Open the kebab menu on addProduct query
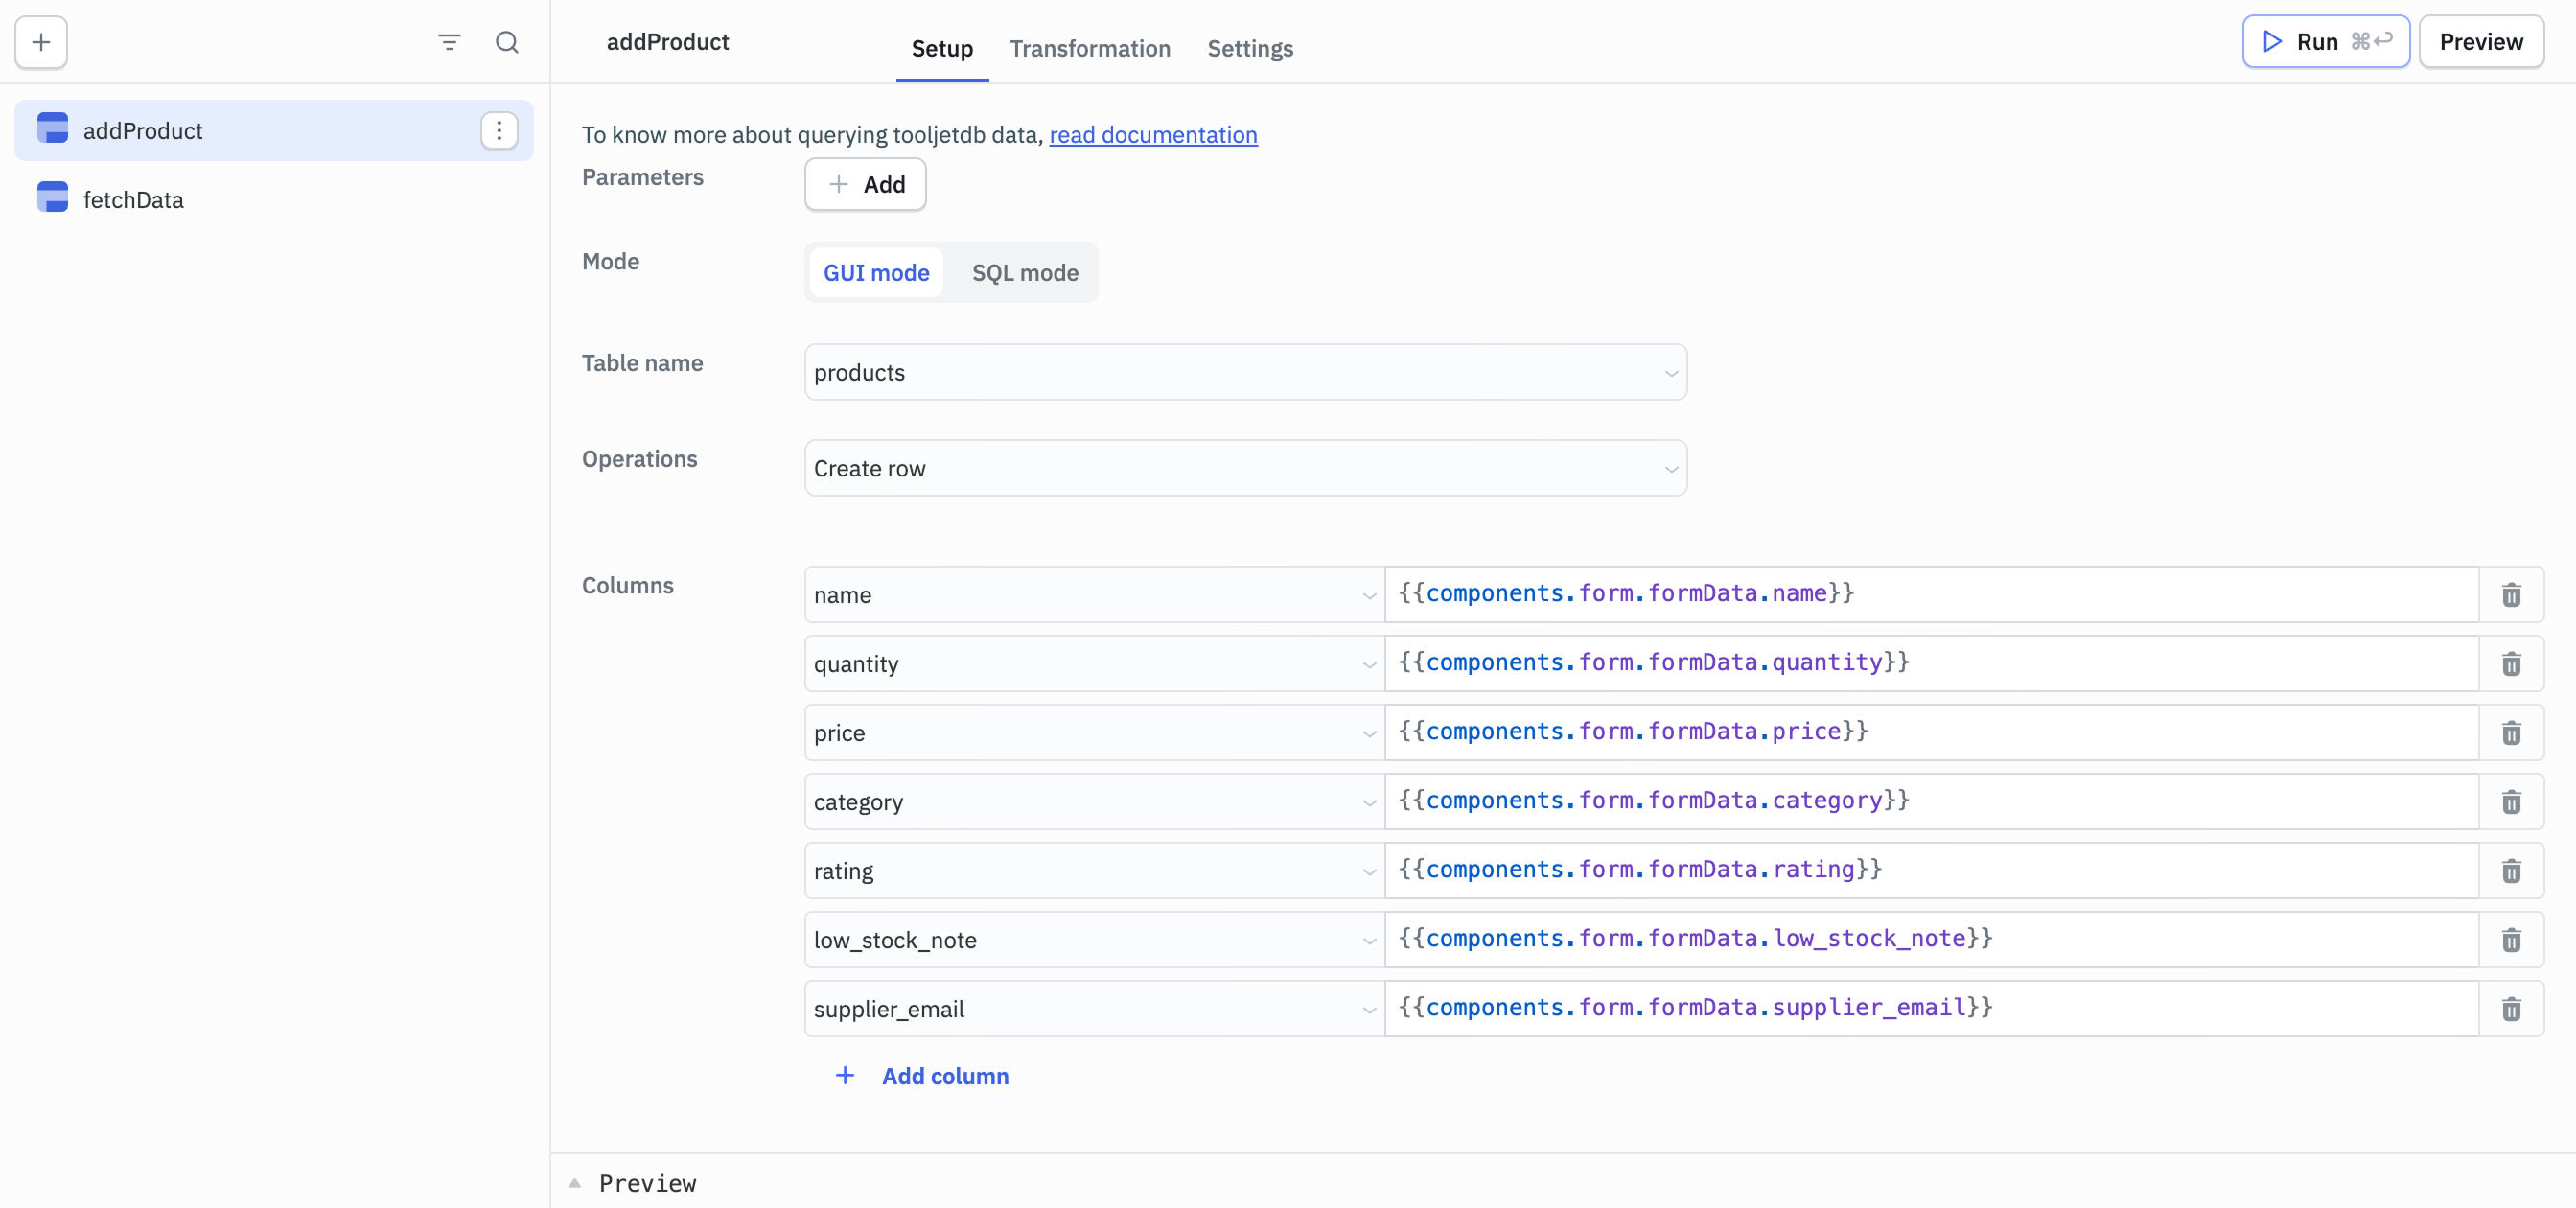The width and height of the screenshot is (2576, 1208). point(498,130)
